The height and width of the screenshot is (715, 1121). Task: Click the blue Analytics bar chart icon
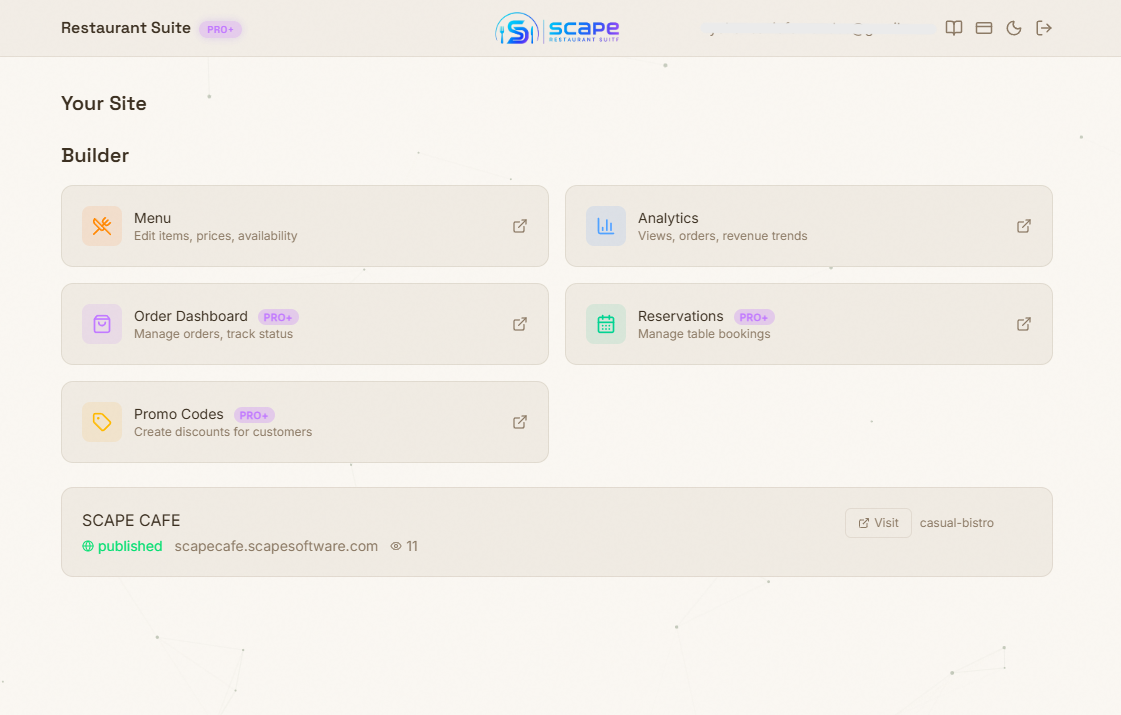tap(606, 226)
